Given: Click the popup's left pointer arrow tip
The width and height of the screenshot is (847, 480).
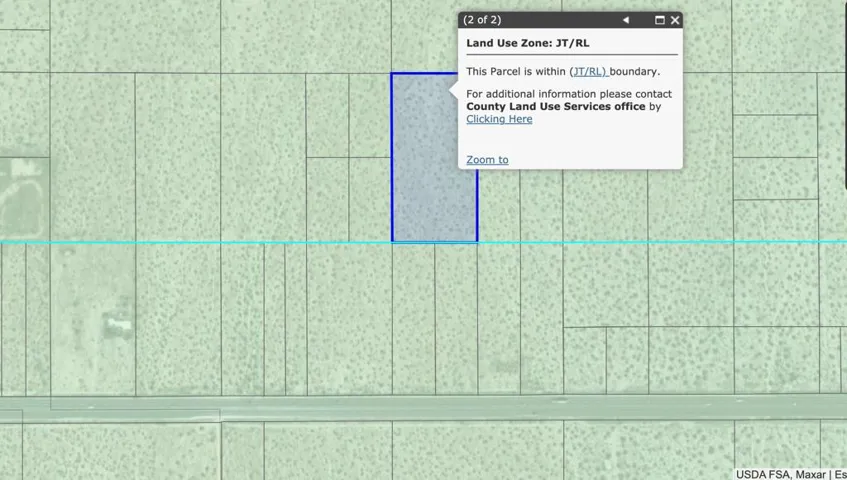Looking at the screenshot, I should pos(453,92).
